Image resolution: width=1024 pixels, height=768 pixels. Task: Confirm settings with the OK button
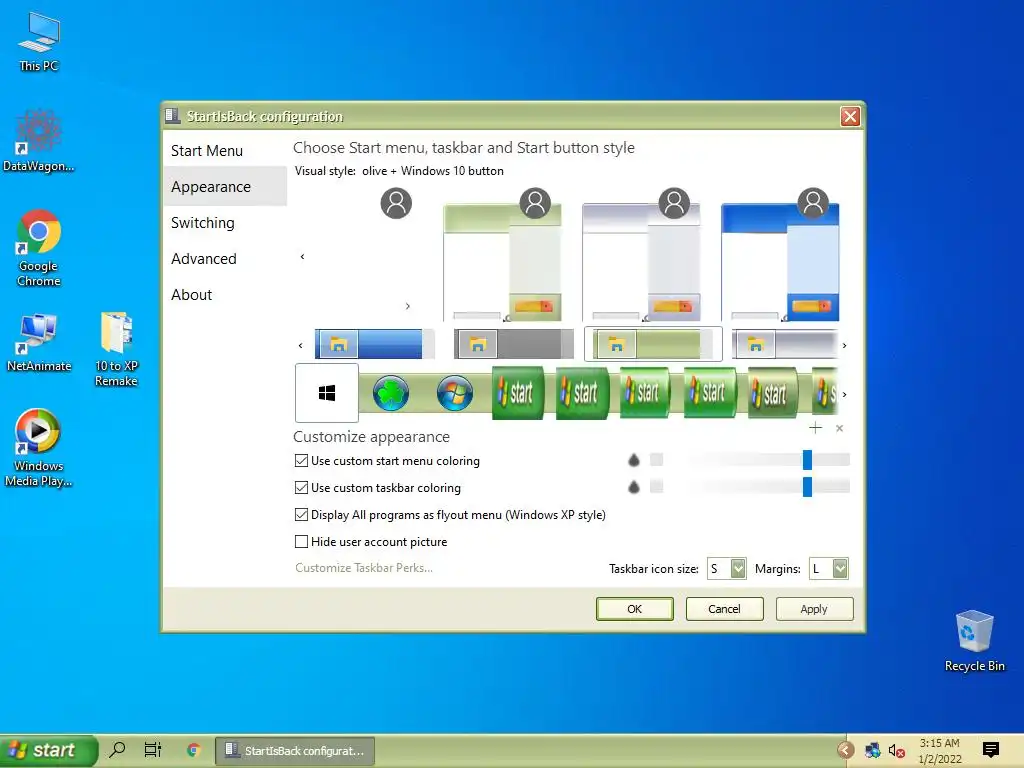(634, 609)
